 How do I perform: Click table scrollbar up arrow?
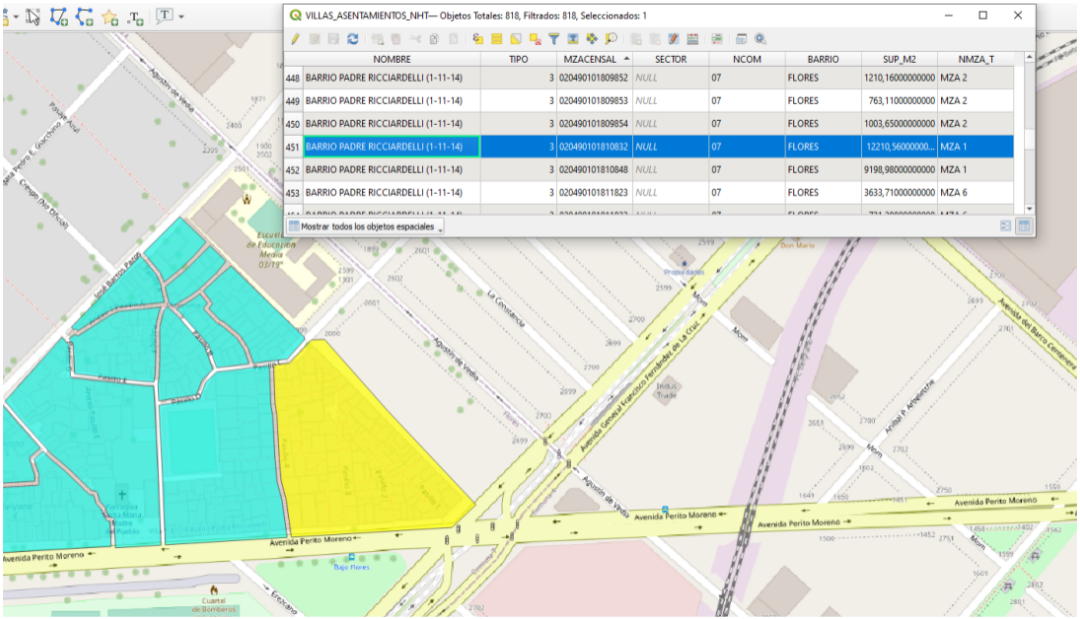coord(1029,58)
